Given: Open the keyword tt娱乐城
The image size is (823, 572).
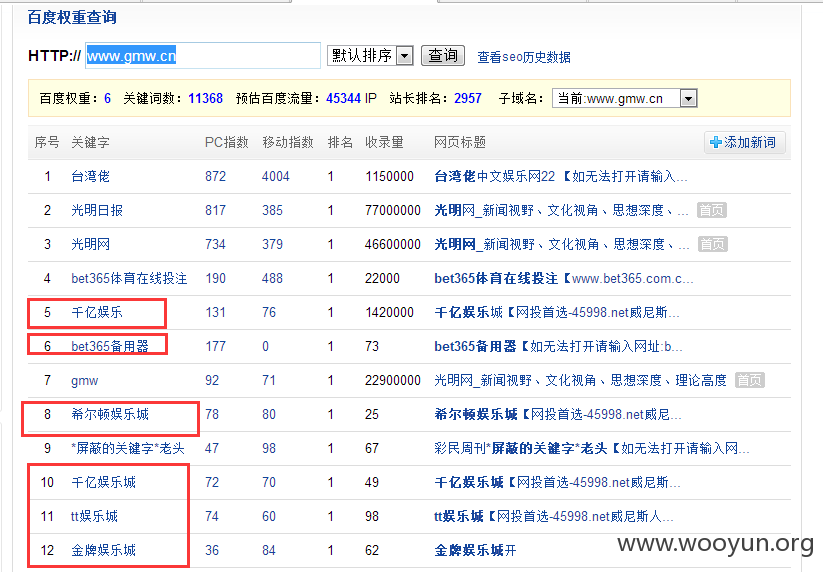Looking at the screenshot, I should (94, 516).
